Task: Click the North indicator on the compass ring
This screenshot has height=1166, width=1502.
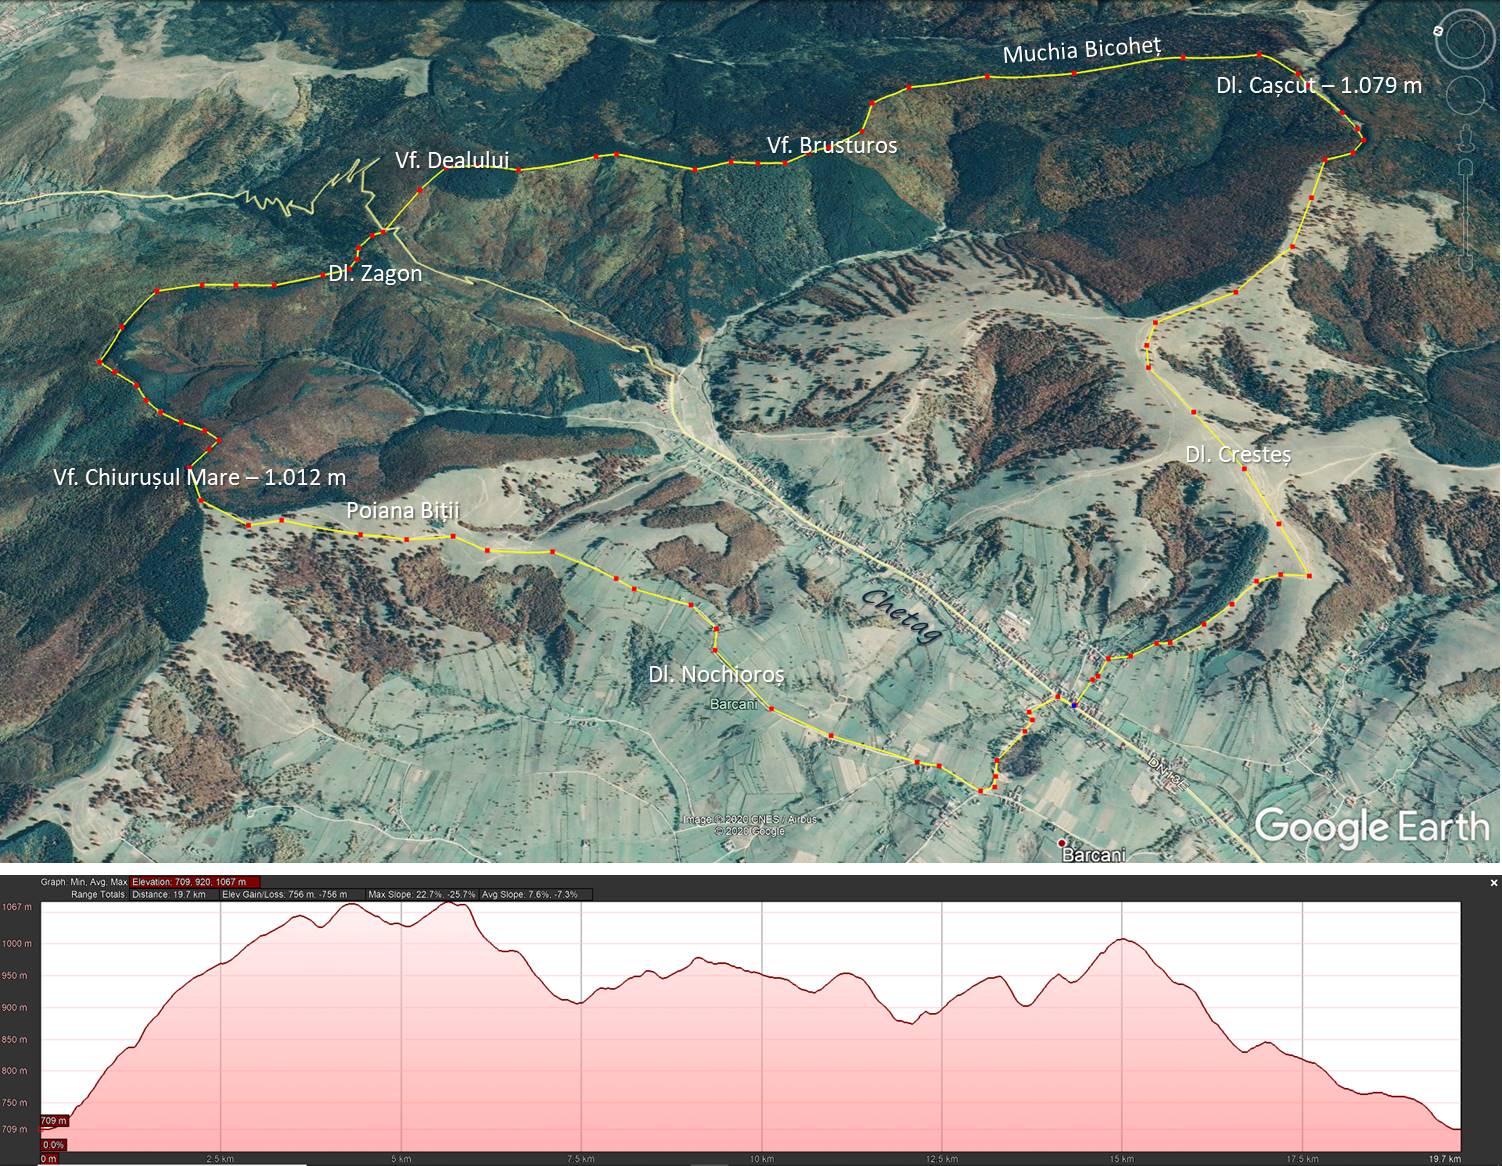Action: pyautogui.click(x=1438, y=32)
